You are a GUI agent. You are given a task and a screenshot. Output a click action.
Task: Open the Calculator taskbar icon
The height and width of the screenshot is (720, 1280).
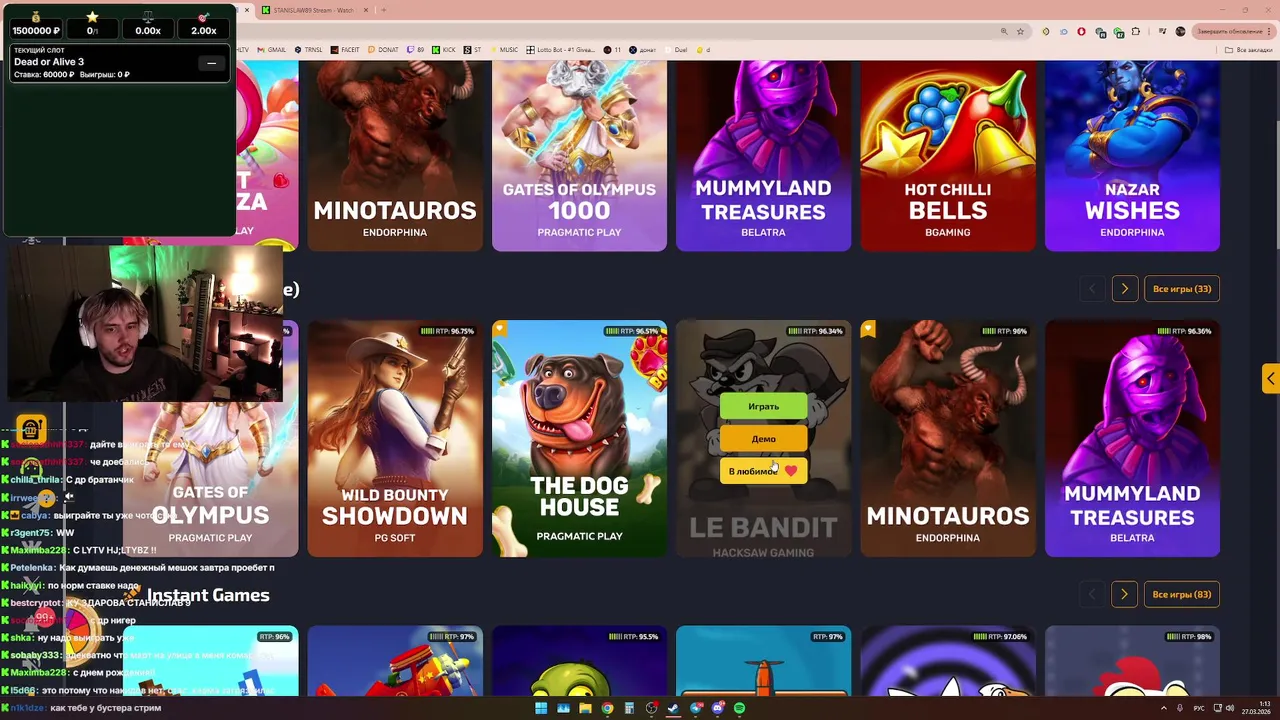pyautogui.click(x=629, y=708)
